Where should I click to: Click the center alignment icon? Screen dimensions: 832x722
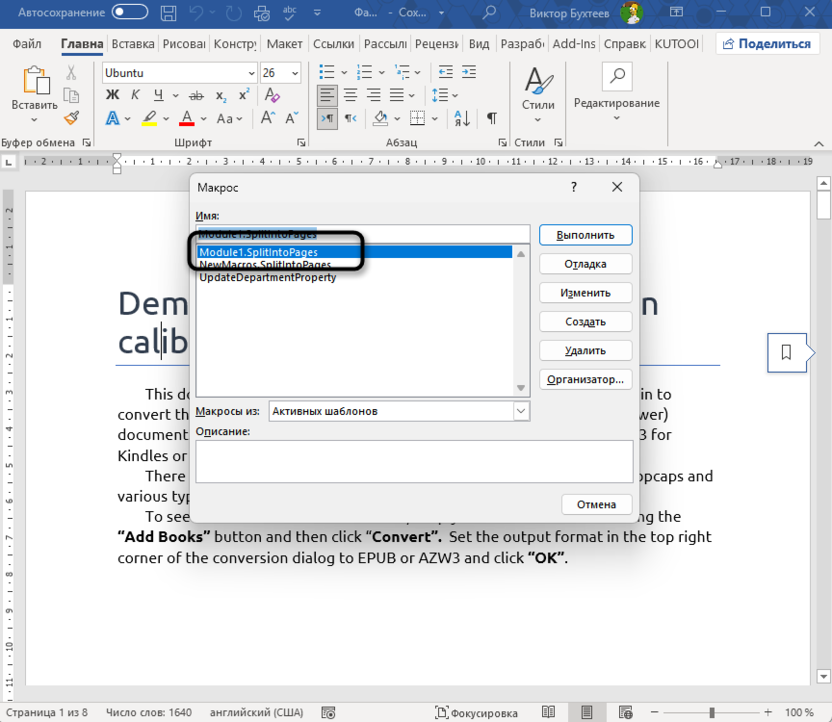point(350,96)
